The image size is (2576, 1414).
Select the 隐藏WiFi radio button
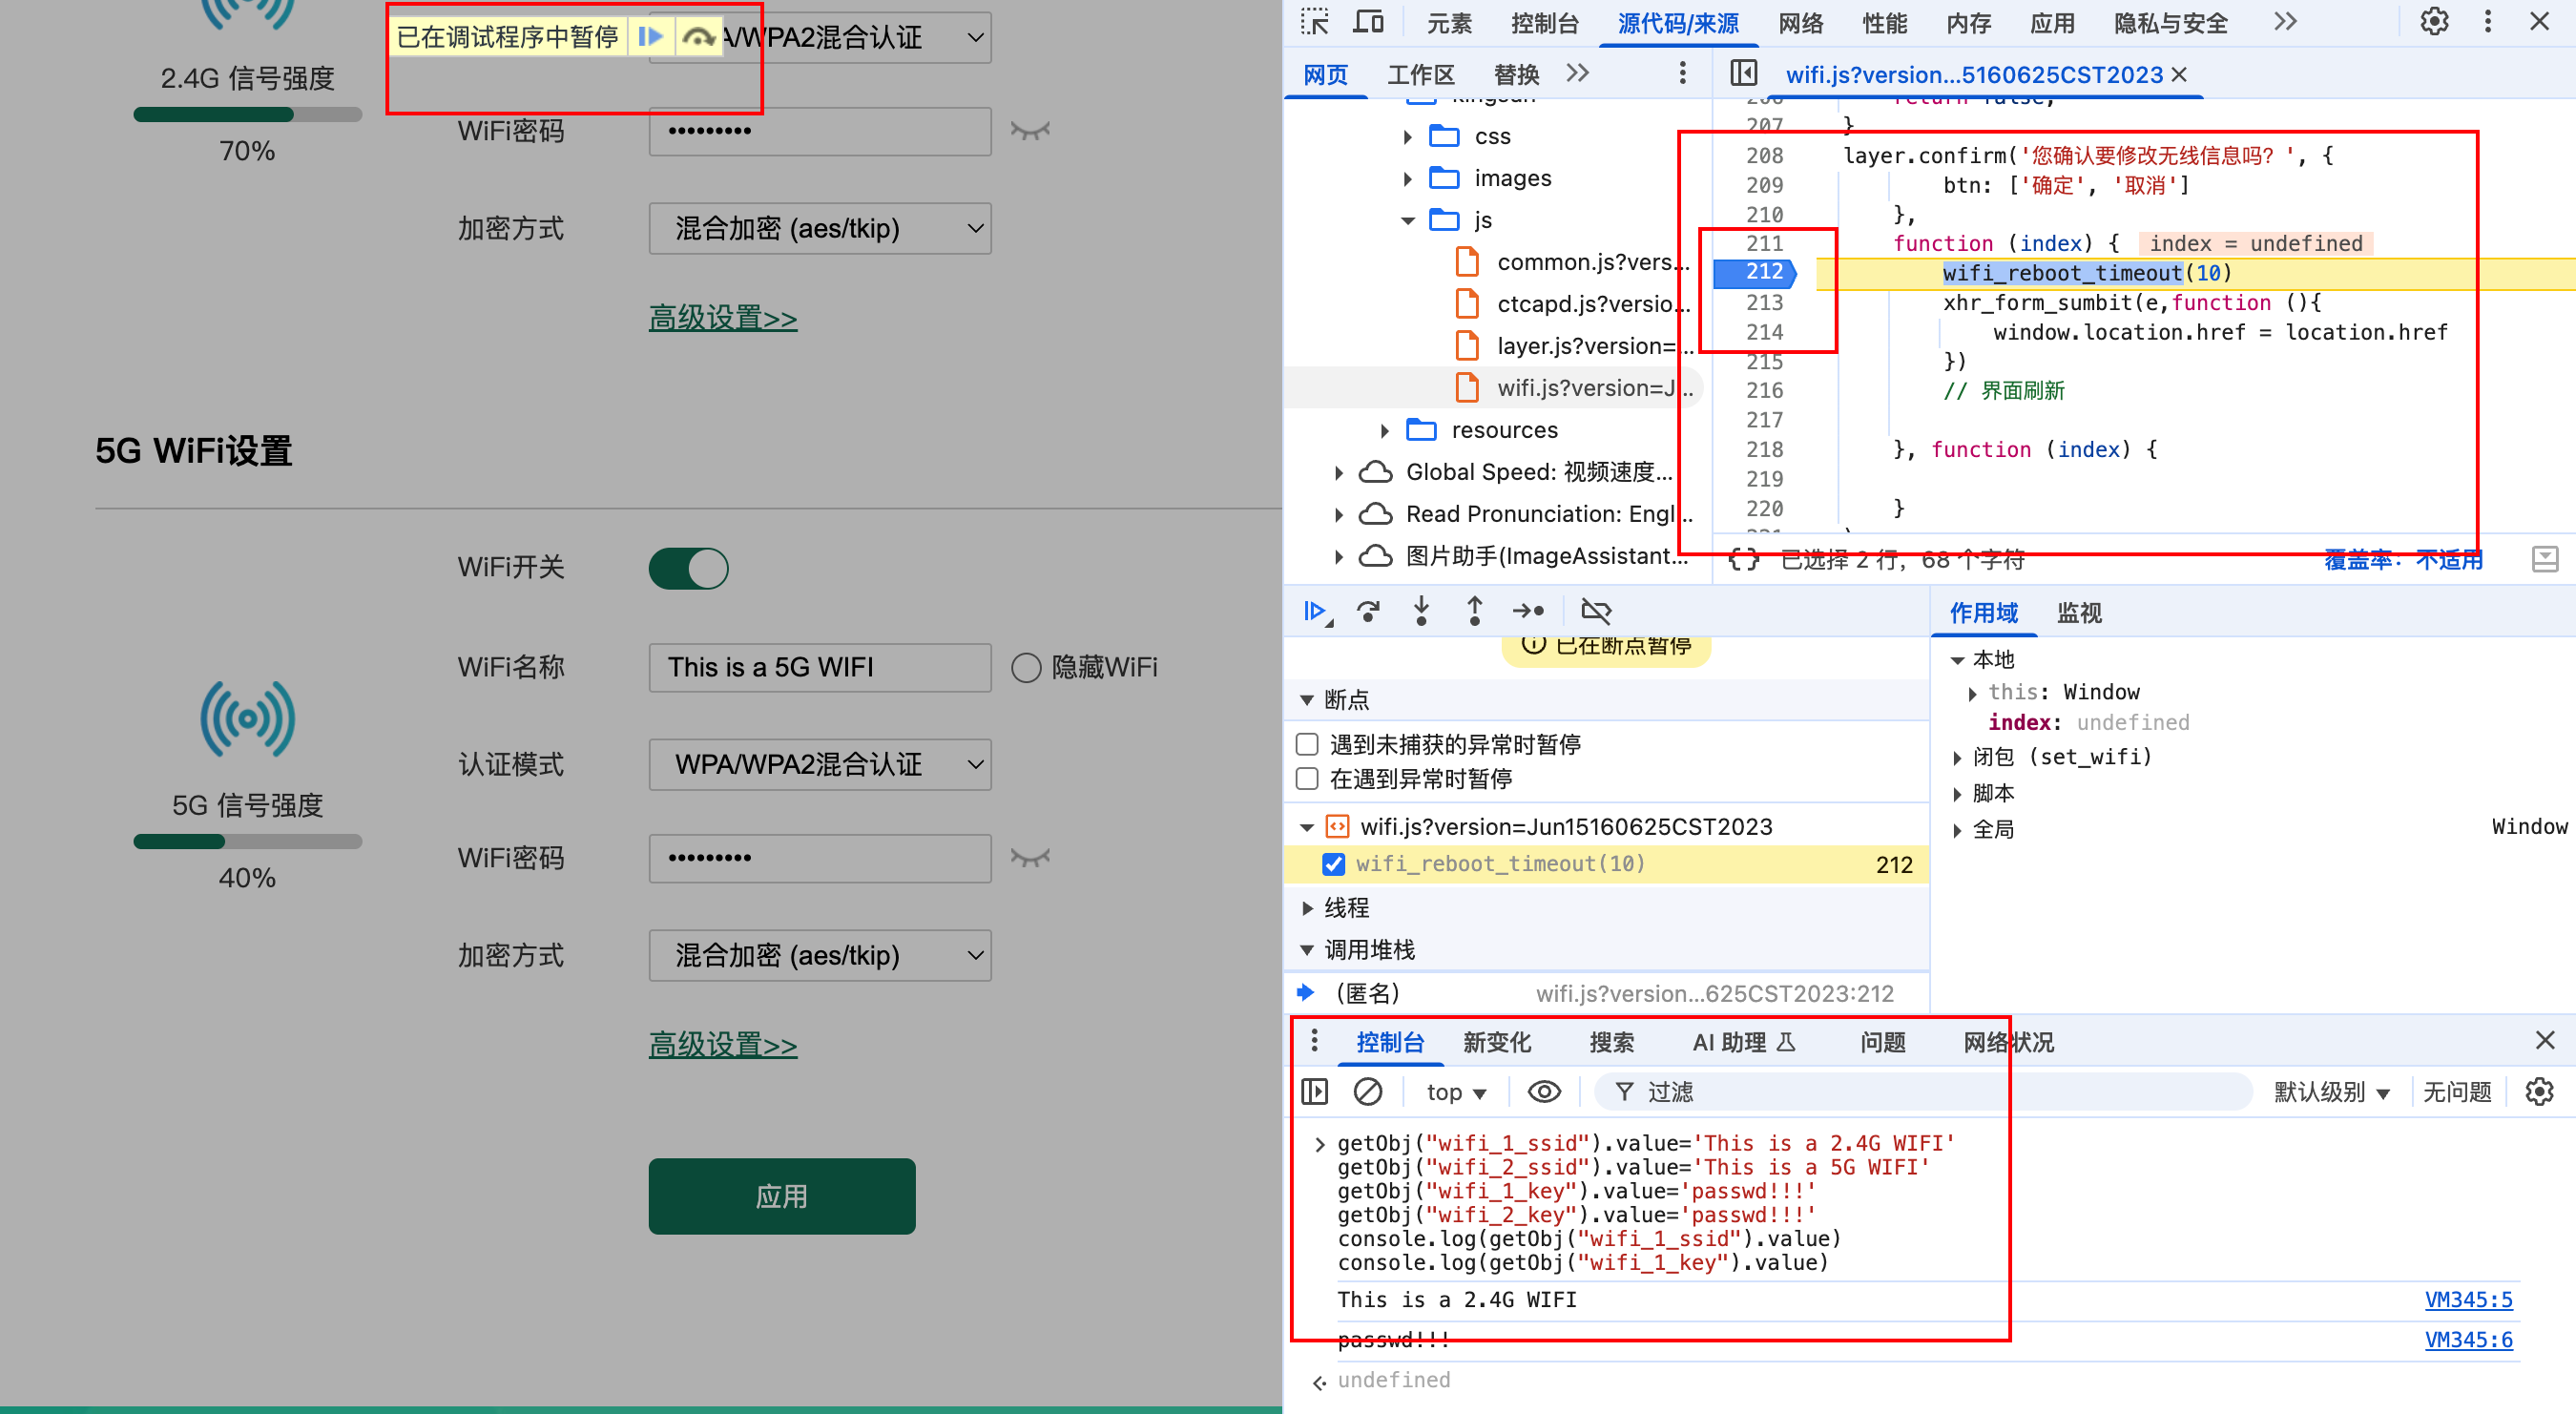point(1026,667)
